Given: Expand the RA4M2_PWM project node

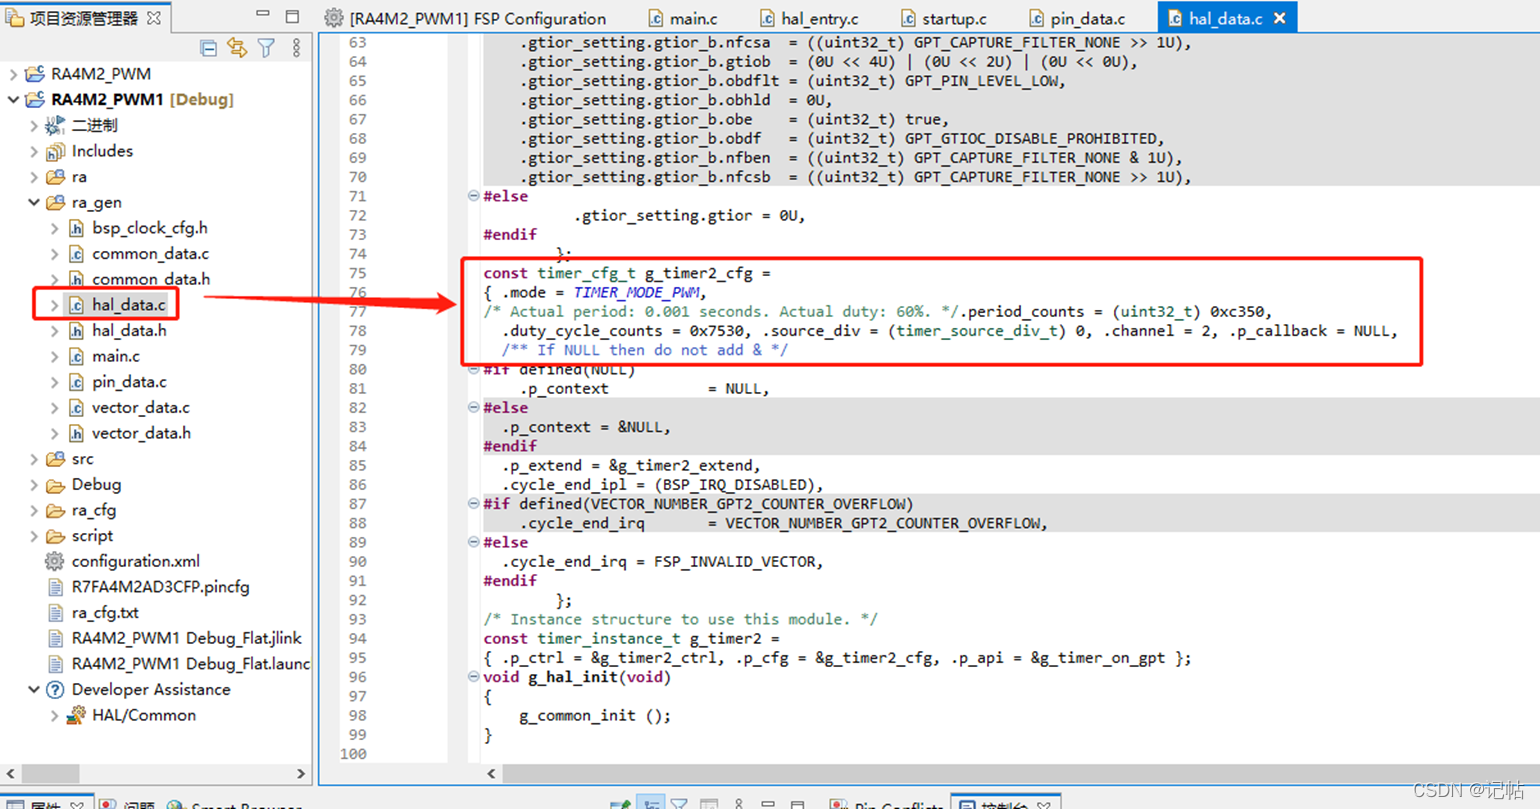Looking at the screenshot, I should click(13, 74).
